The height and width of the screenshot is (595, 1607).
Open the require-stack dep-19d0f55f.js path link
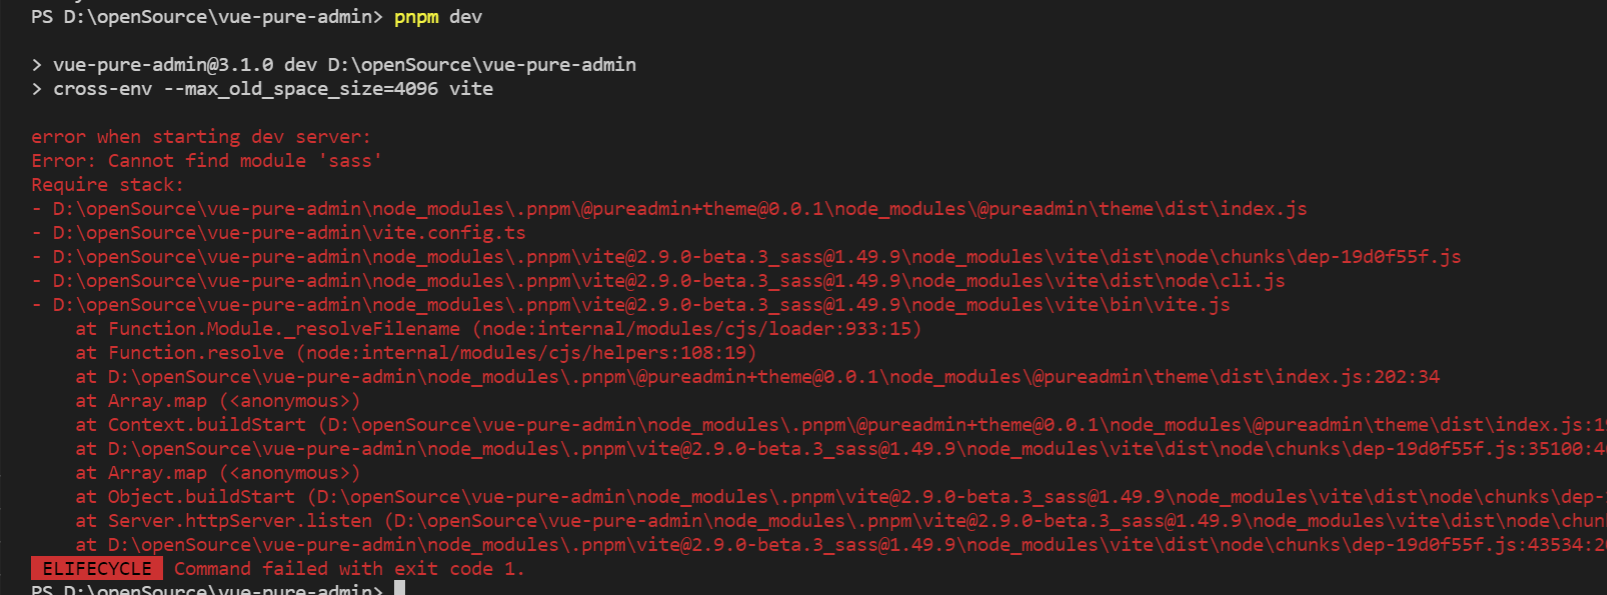tap(756, 257)
